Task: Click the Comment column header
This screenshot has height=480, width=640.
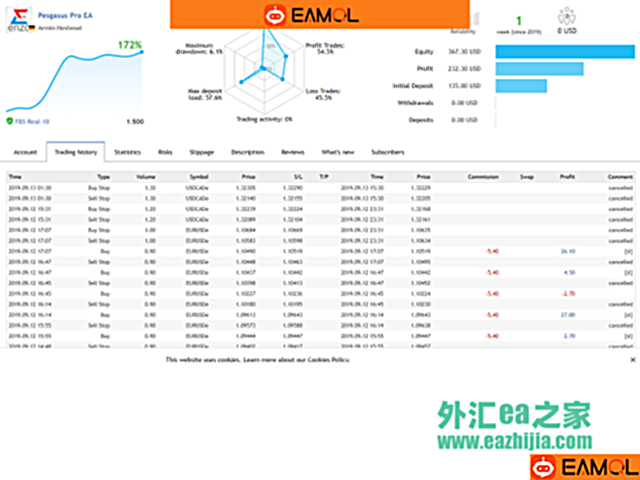Action: [x=620, y=177]
